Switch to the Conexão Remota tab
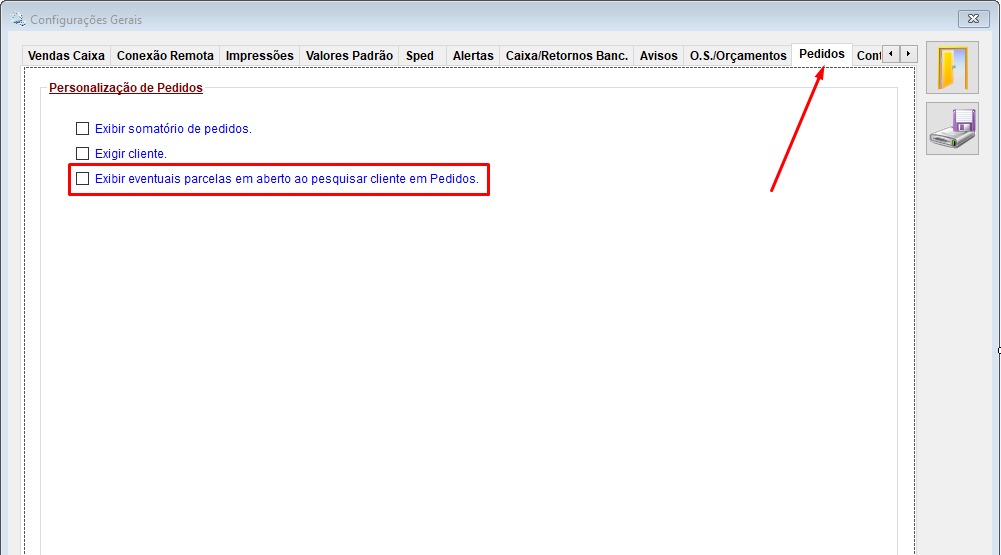 165,56
